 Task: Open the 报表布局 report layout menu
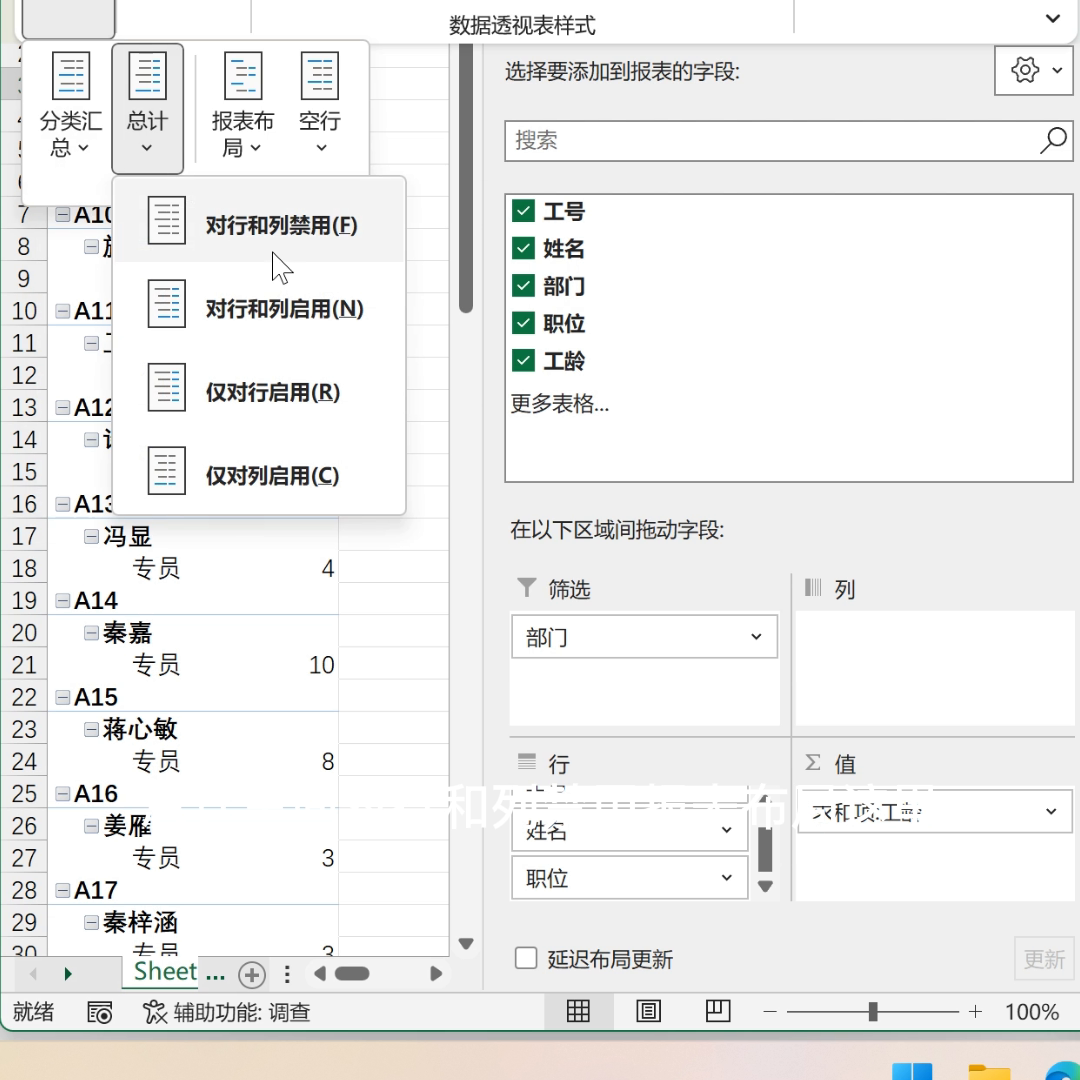tap(242, 106)
